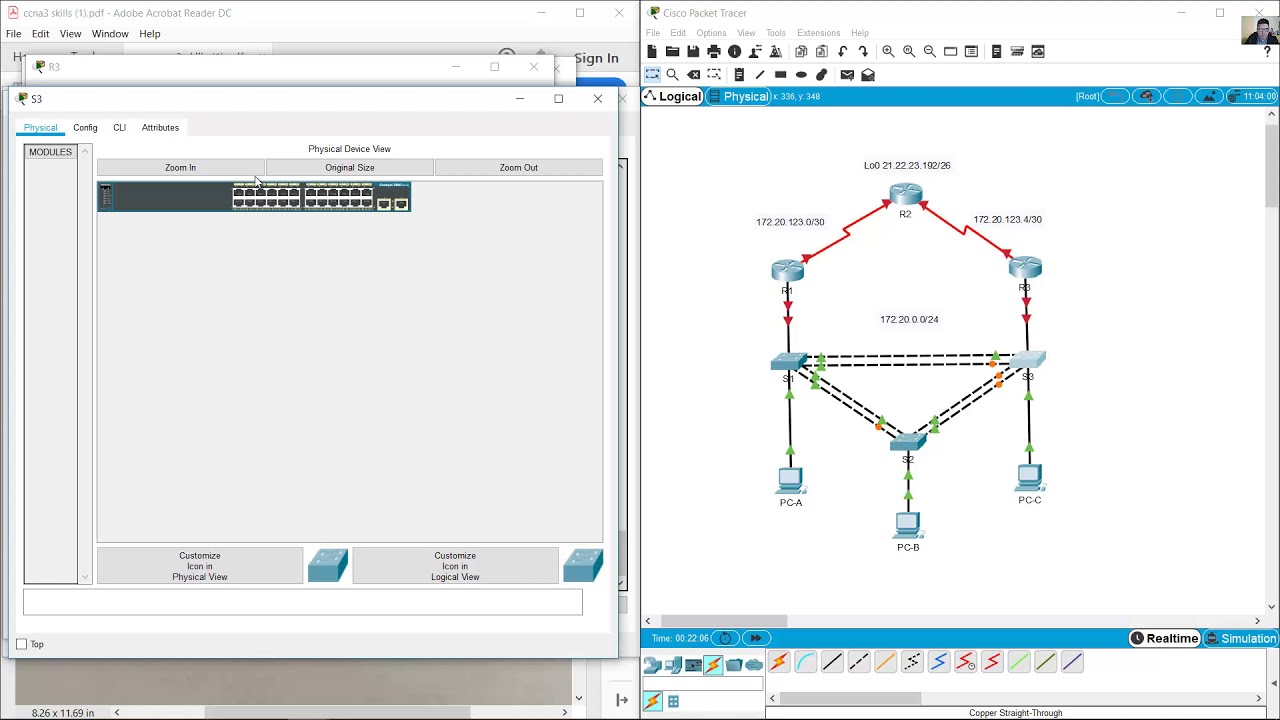Image resolution: width=1280 pixels, height=720 pixels.
Task: Toggle Physical workspace view
Action: click(740, 97)
